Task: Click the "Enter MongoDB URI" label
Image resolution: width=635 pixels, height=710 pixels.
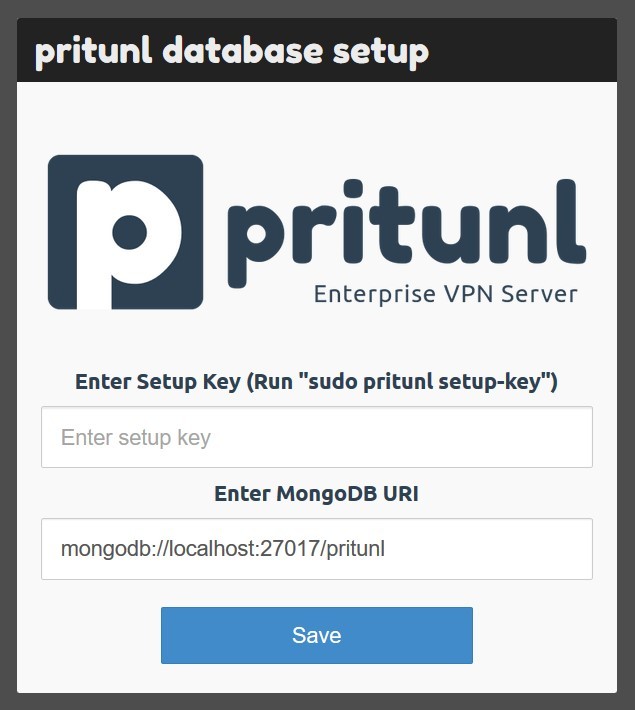Action: point(316,493)
